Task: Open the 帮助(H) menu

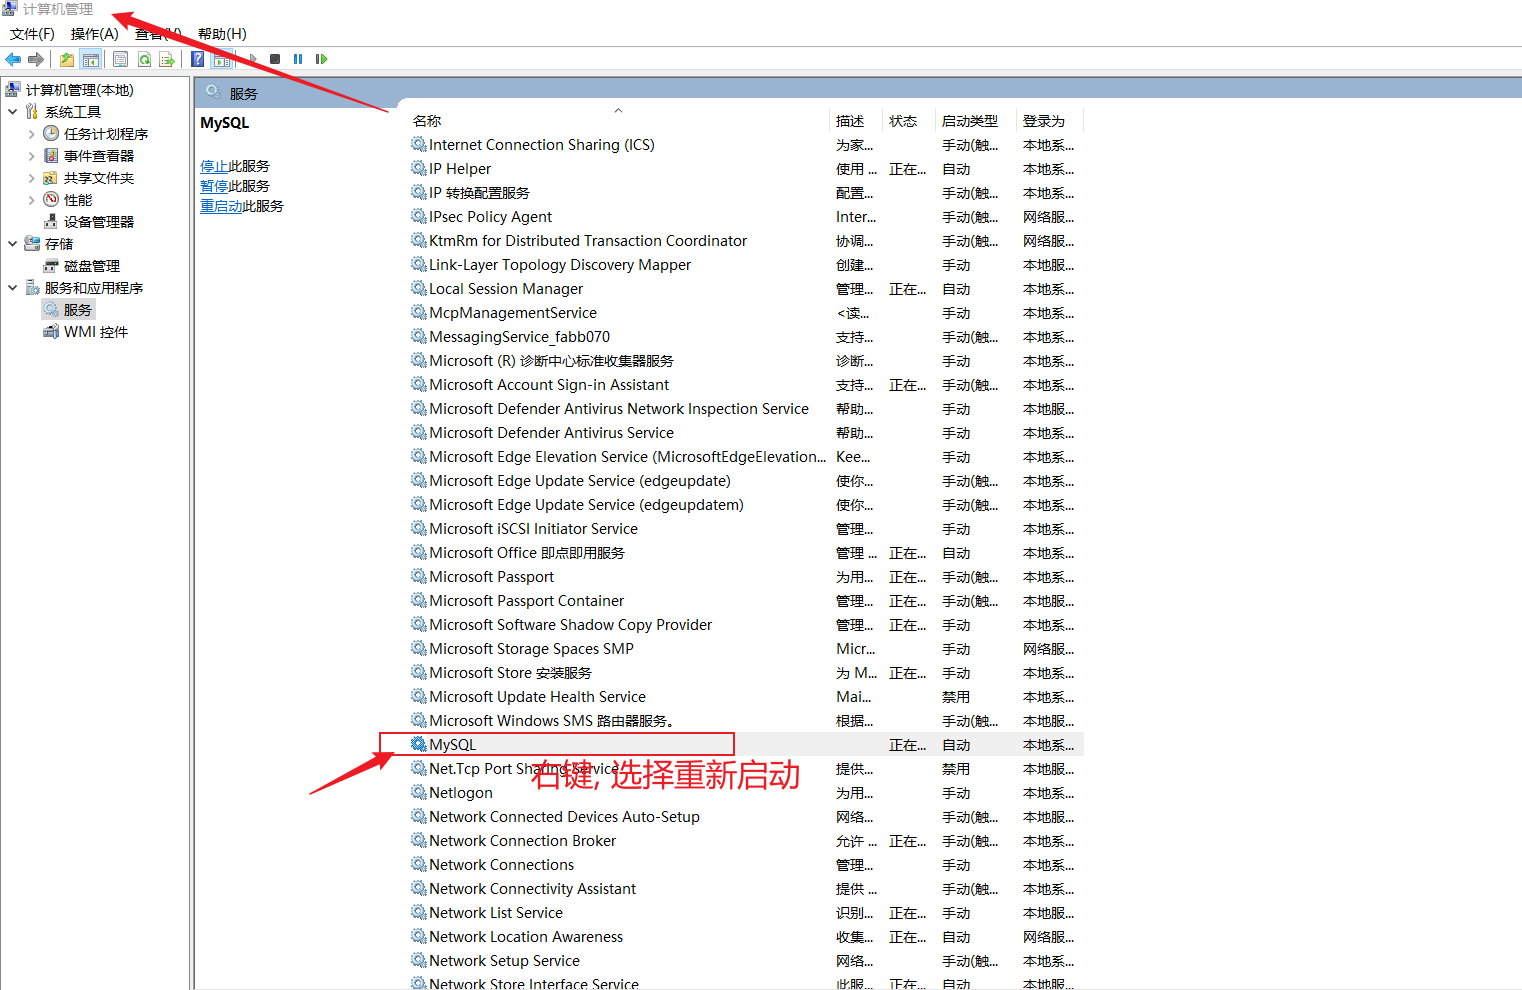Action: click(x=222, y=34)
